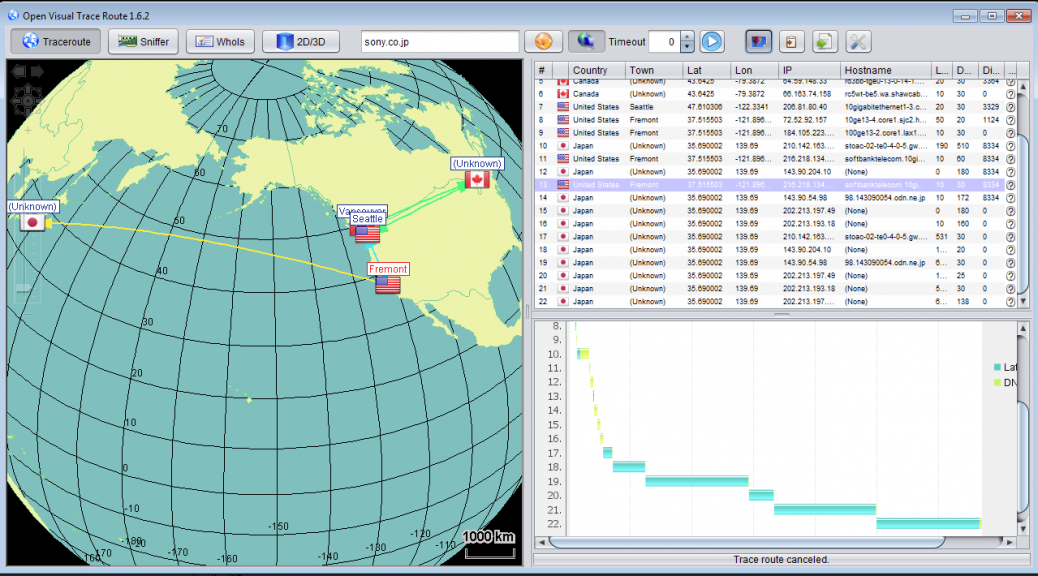Click the Traceroute button
The width and height of the screenshot is (1038, 576).
(54, 41)
